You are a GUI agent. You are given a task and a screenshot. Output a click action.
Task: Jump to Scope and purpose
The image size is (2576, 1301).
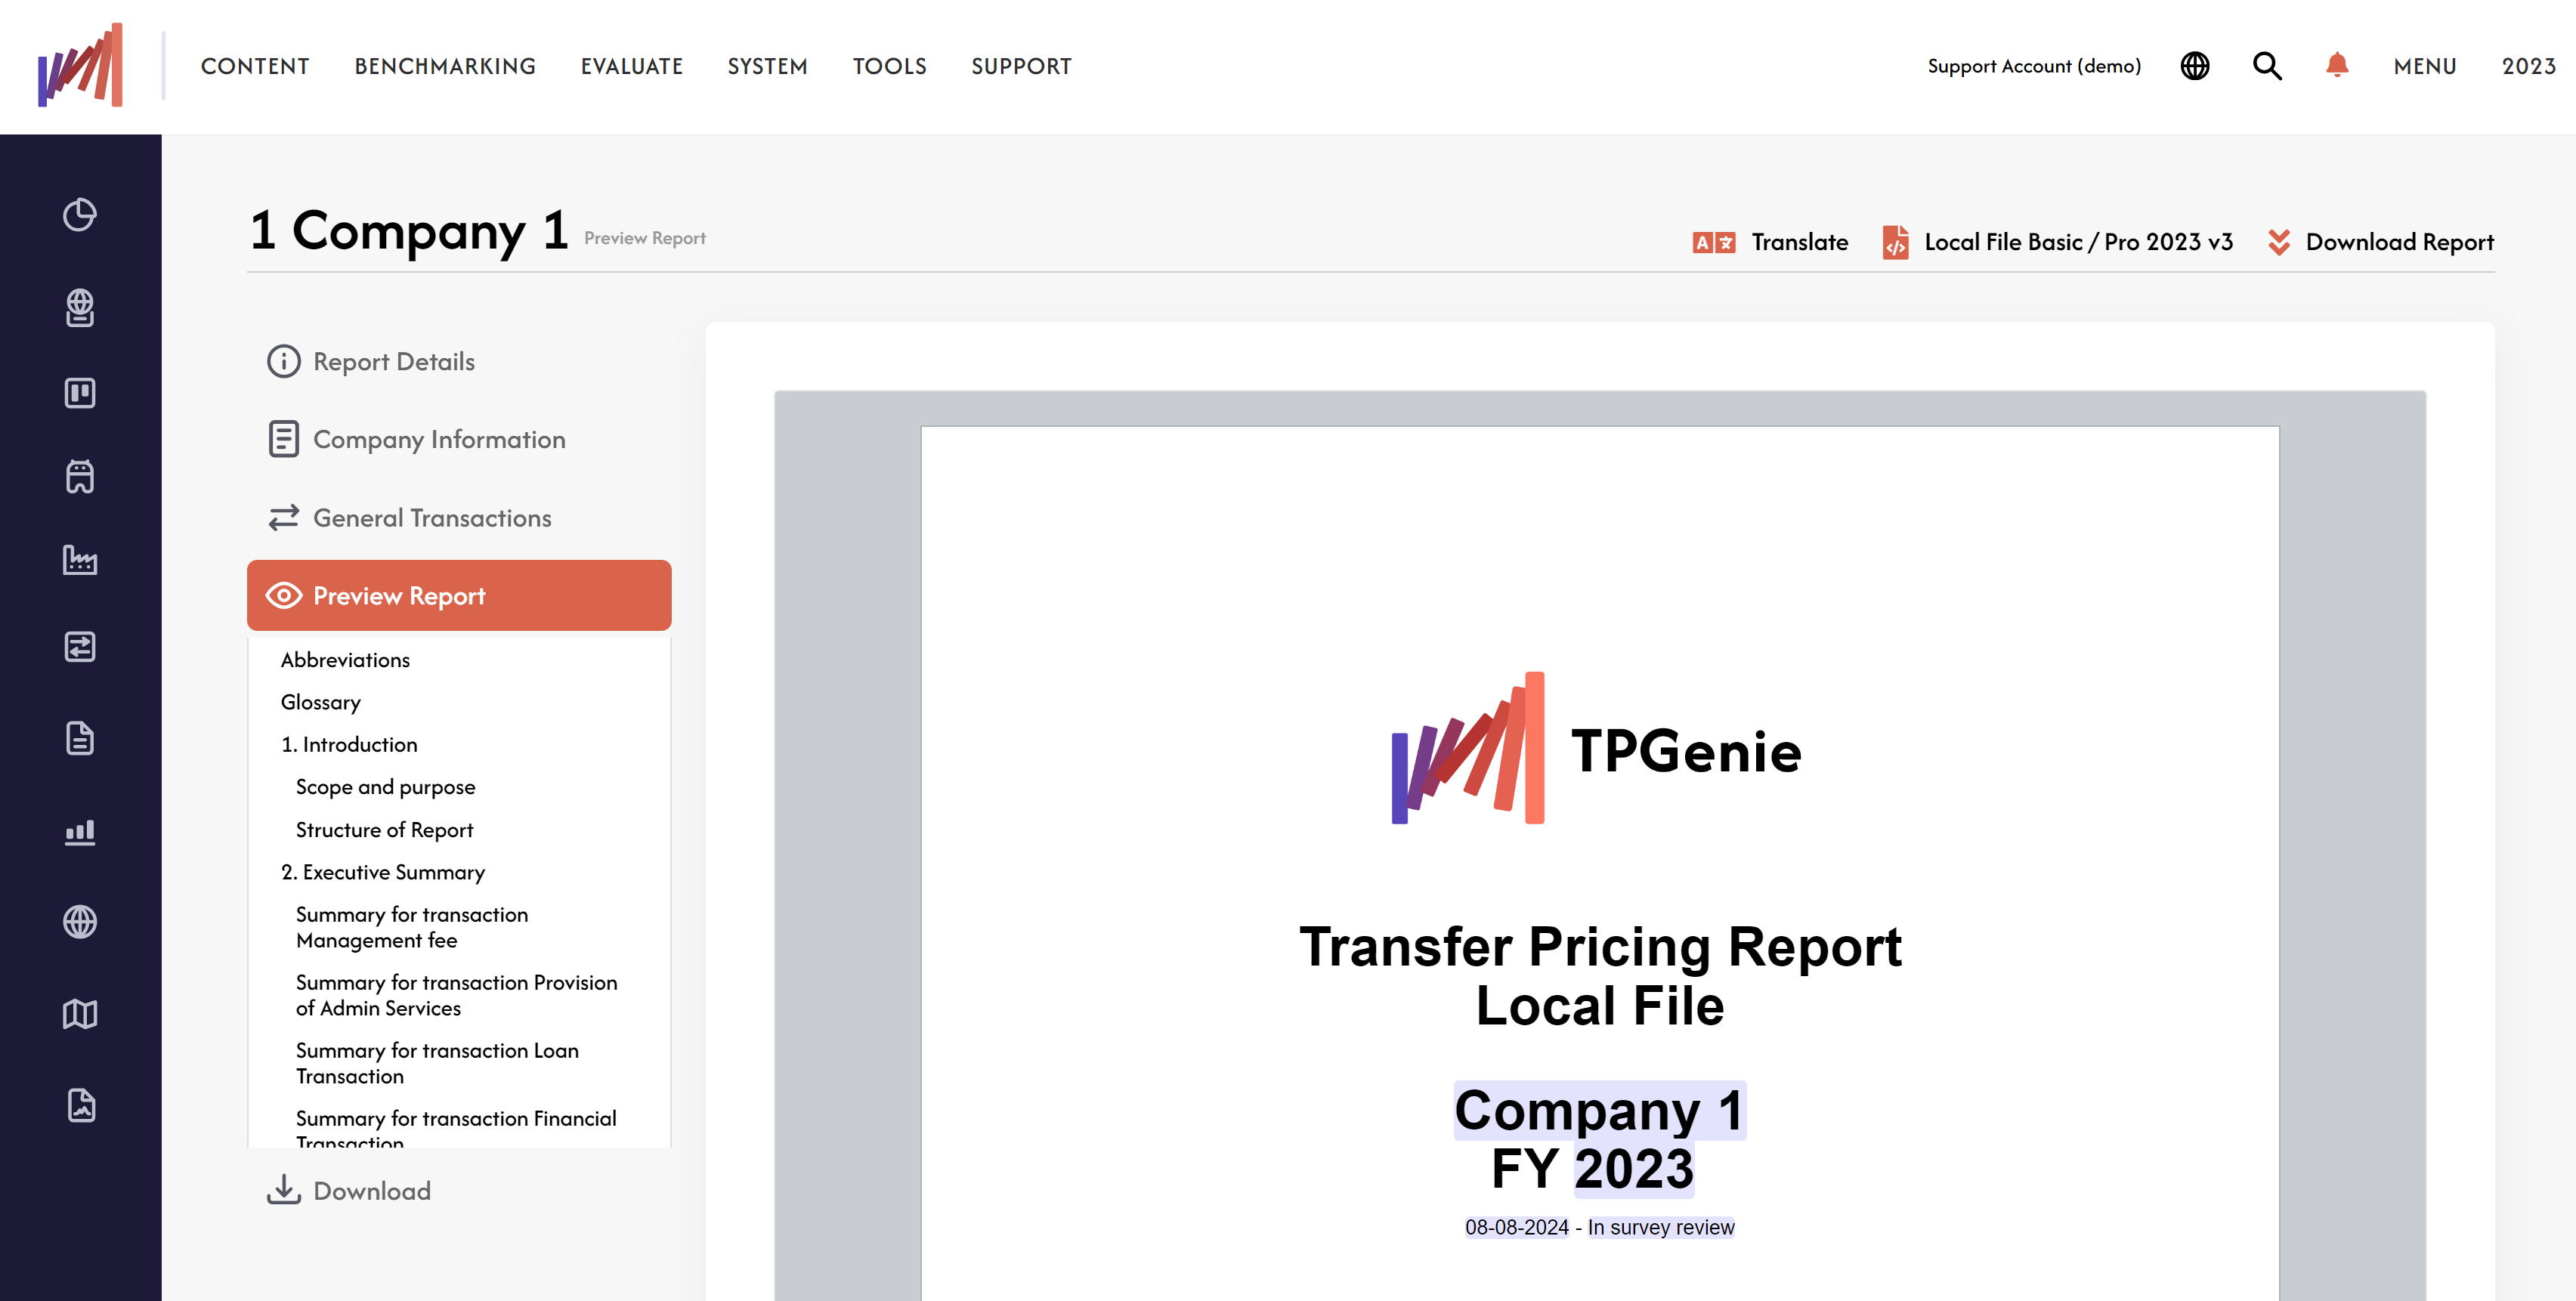pyautogui.click(x=385, y=787)
